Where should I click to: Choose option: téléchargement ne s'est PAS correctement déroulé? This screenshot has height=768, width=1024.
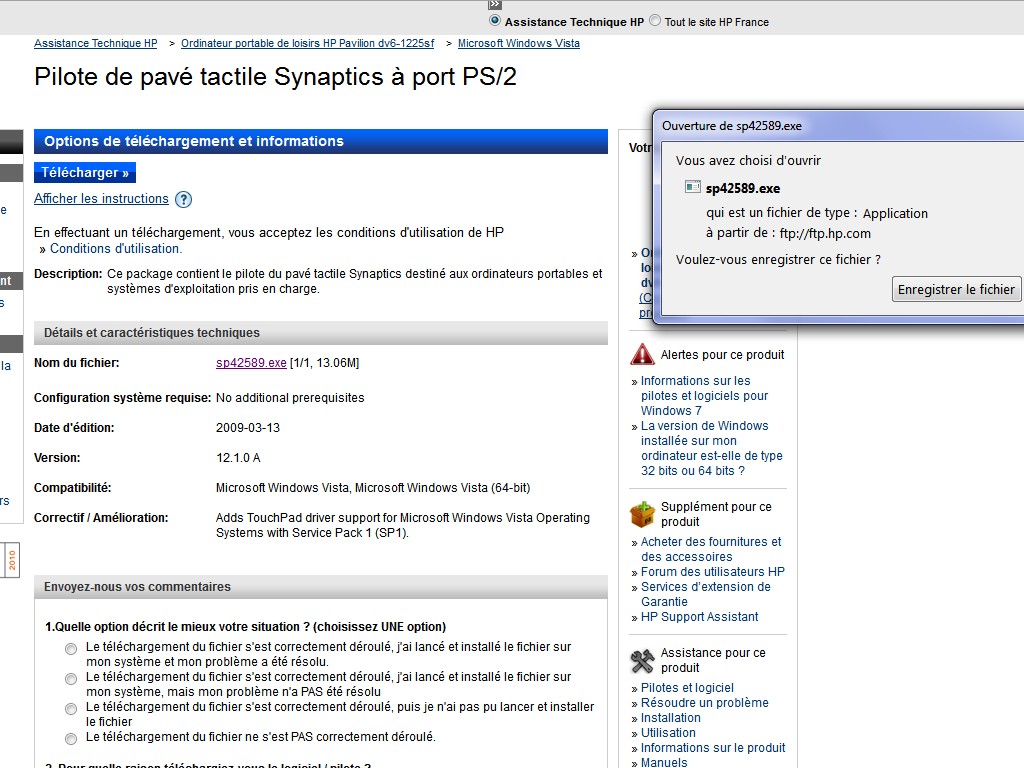tap(71, 739)
